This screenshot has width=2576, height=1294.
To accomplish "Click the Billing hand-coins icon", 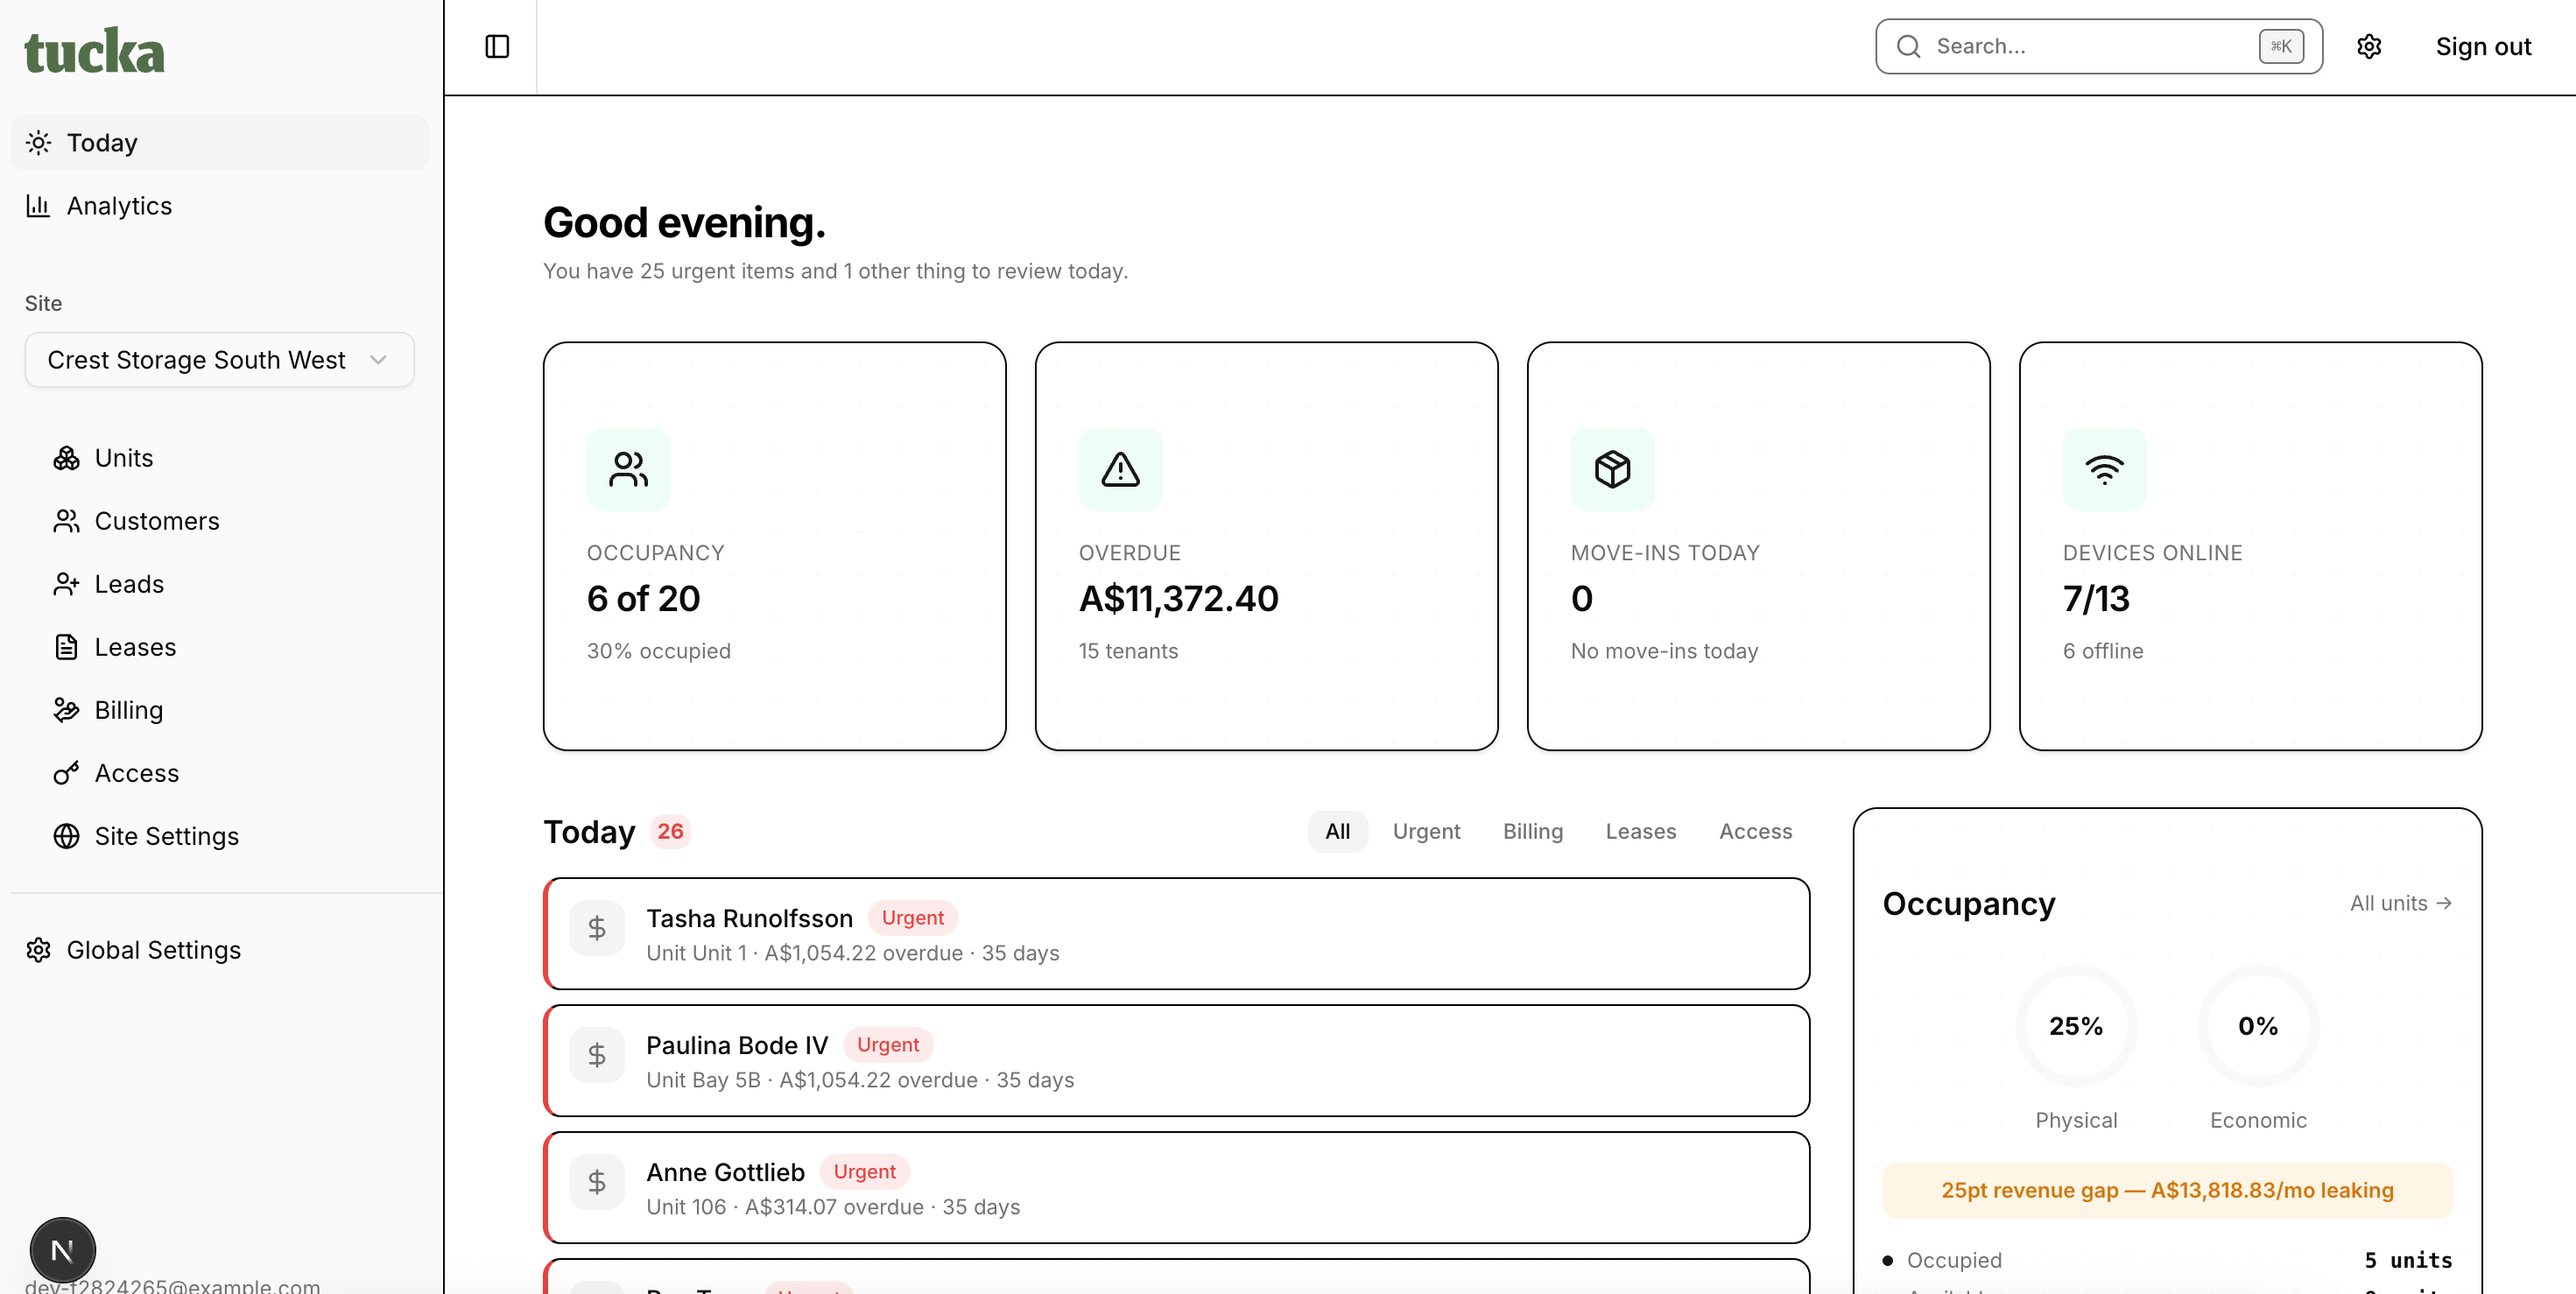I will (66, 710).
